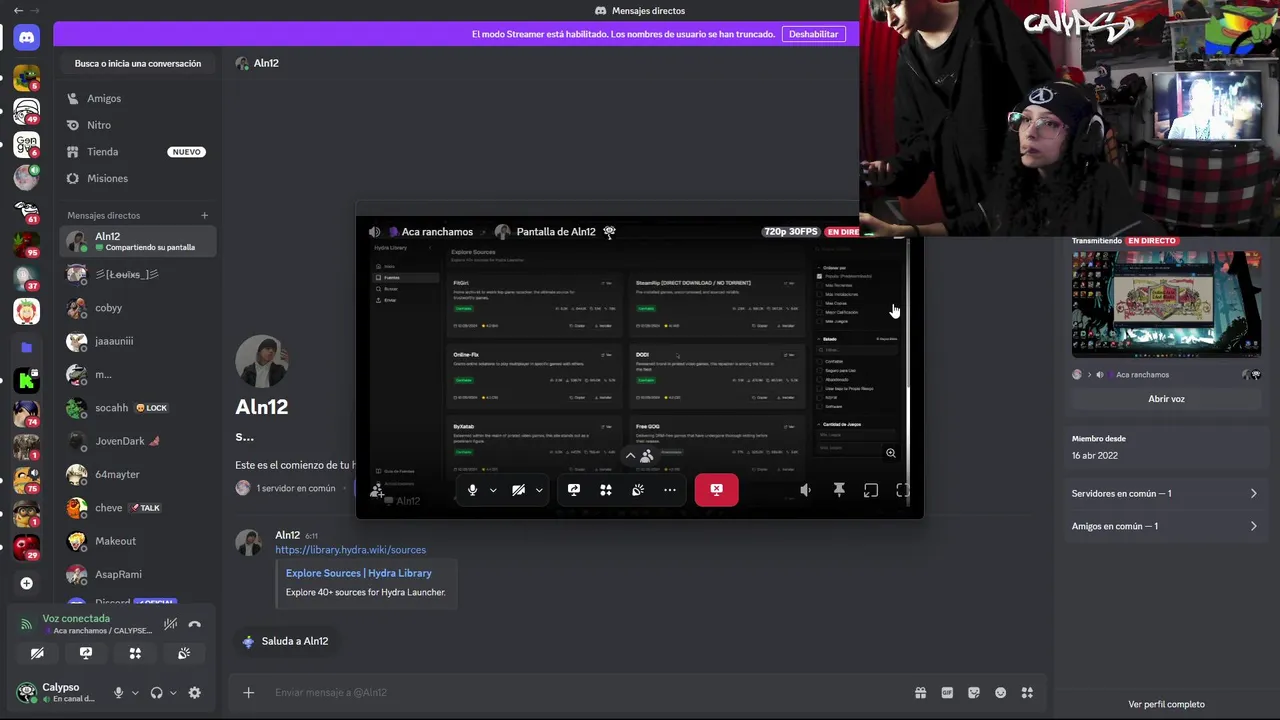Screen dimensions: 1280x720
Task: Pop out the stream window
Action: click(871, 490)
